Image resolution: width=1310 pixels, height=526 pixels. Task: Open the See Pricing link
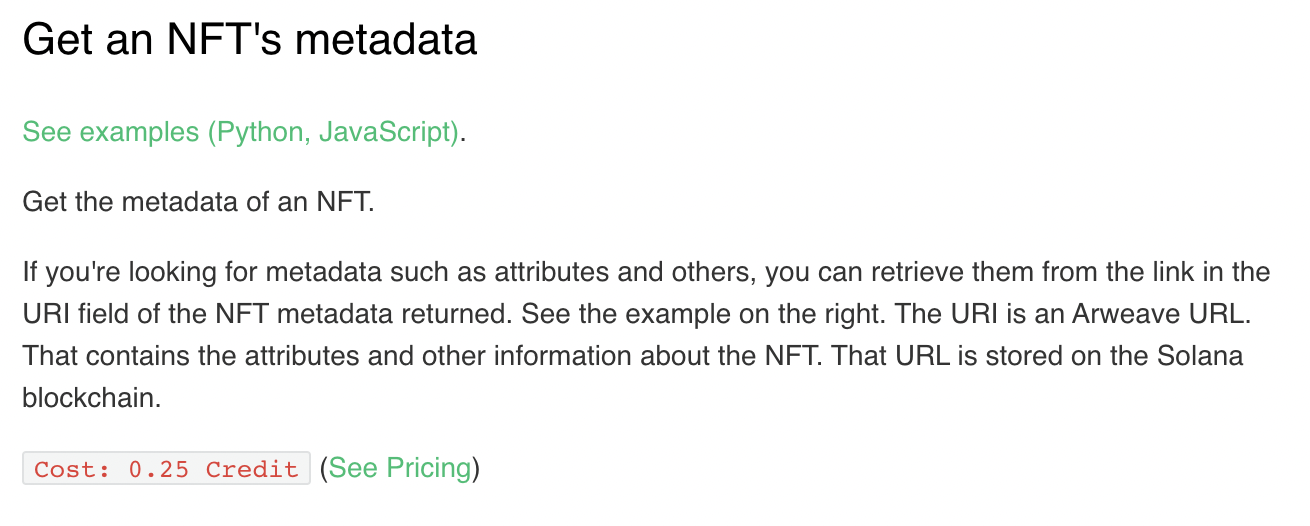point(400,468)
